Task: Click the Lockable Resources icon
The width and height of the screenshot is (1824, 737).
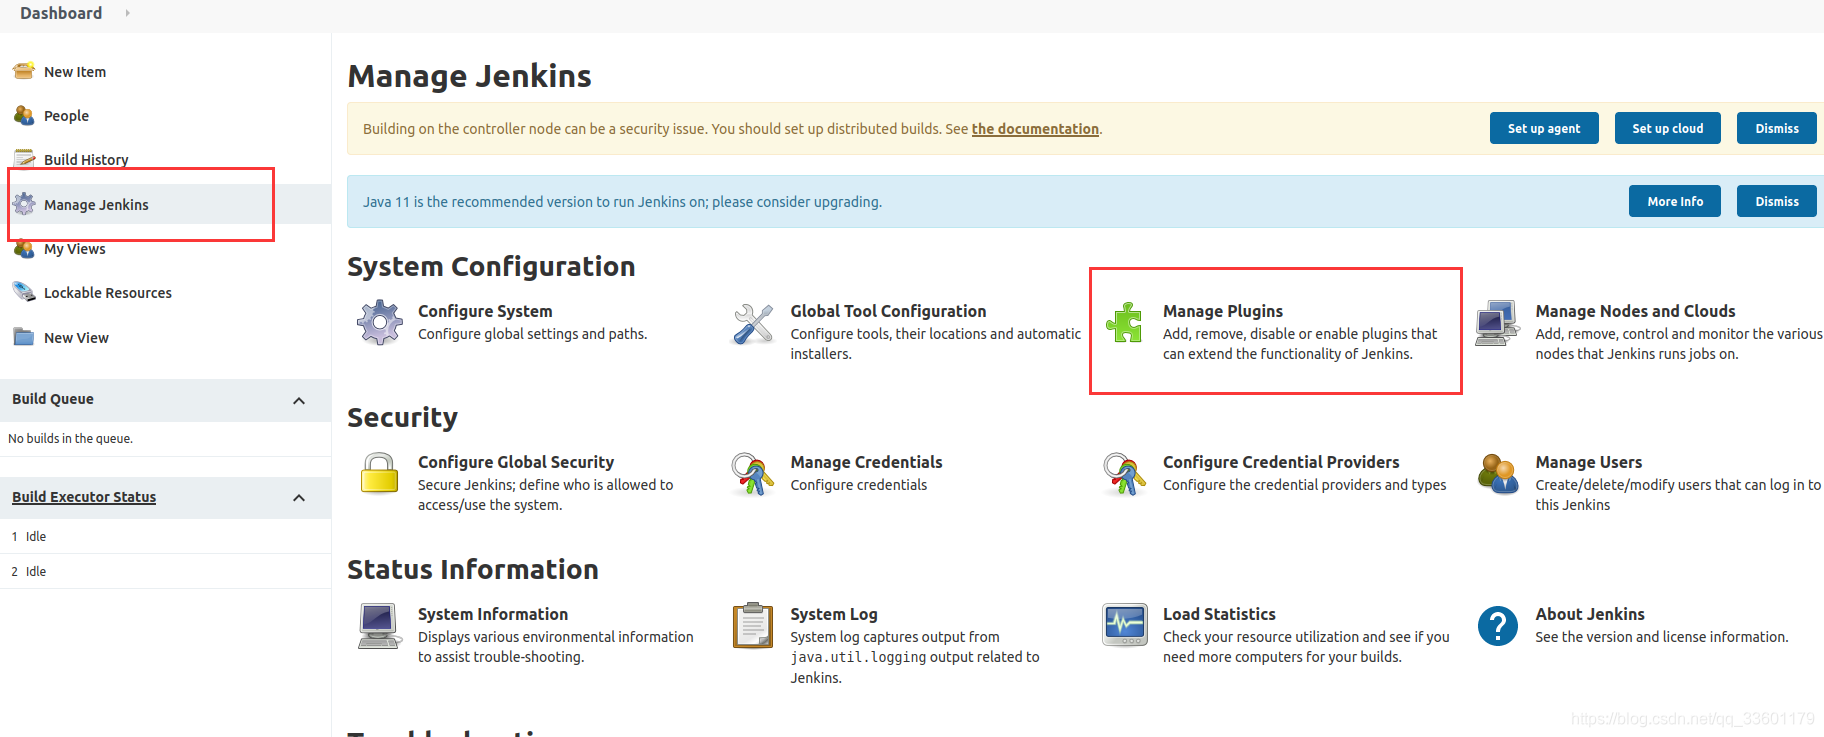Action: (24, 292)
